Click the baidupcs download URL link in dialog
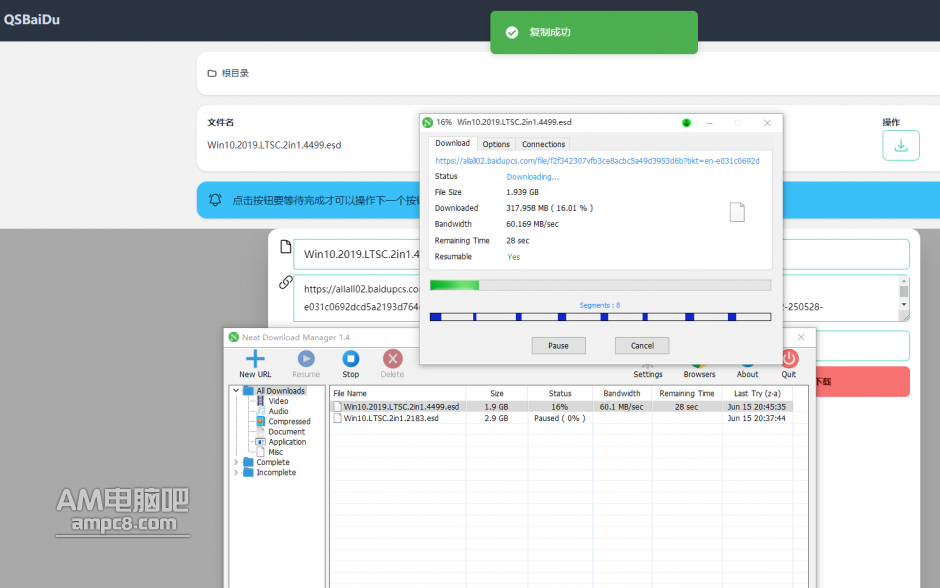Screen dimensions: 940x588 click(597, 161)
